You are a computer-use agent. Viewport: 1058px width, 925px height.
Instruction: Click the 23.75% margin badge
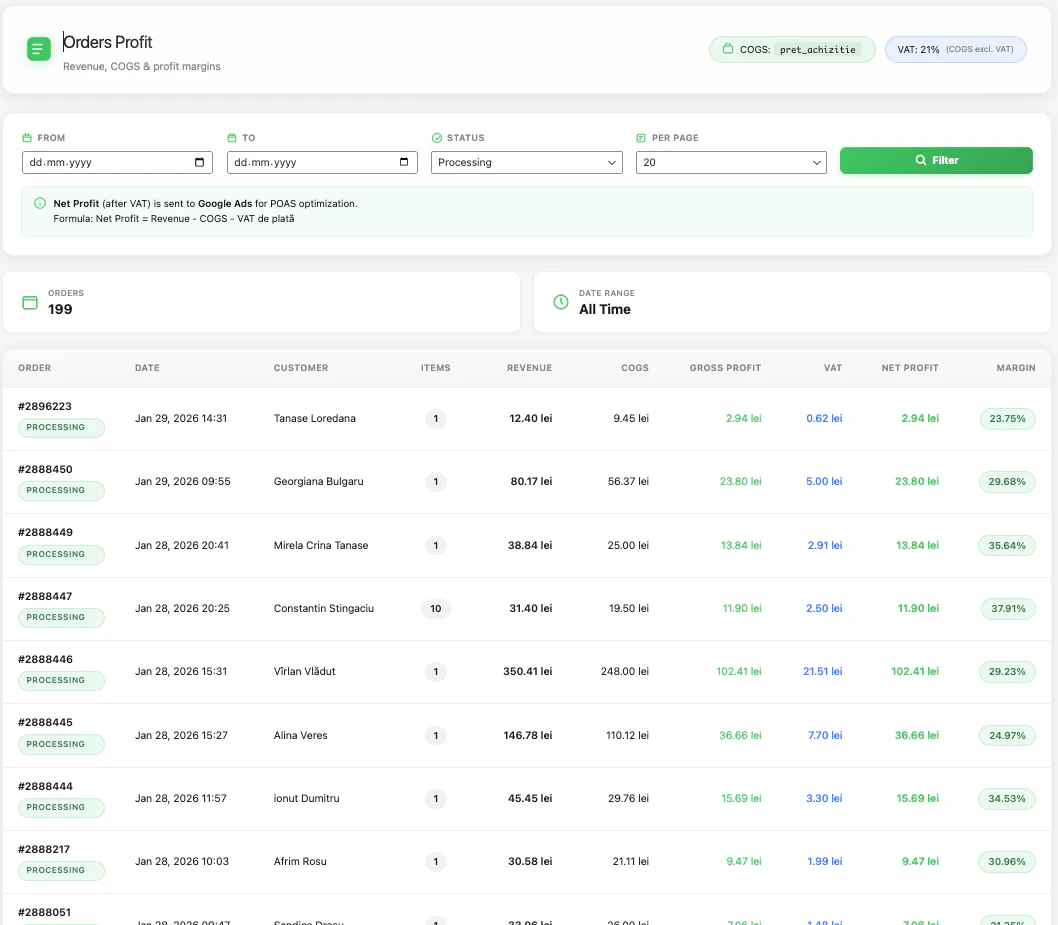(1007, 418)
